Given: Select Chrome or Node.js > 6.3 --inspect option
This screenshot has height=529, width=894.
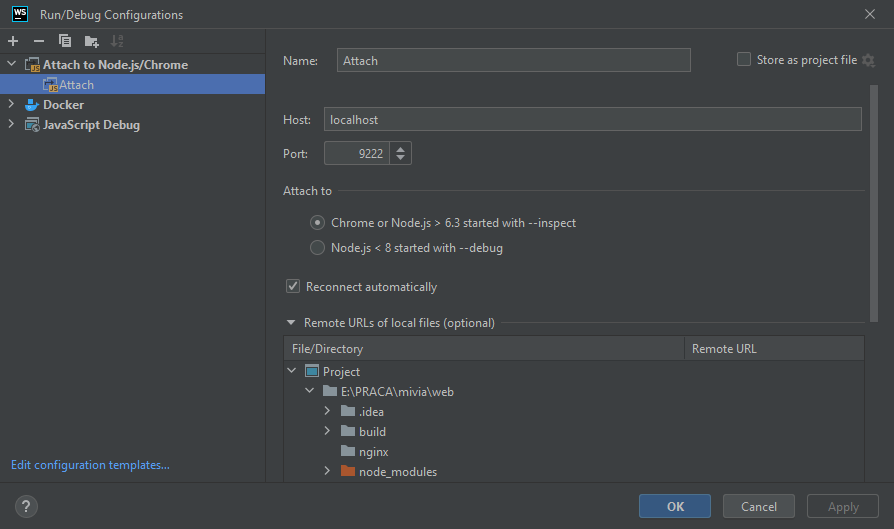Looking at the screenshot, I should (317, 223).
